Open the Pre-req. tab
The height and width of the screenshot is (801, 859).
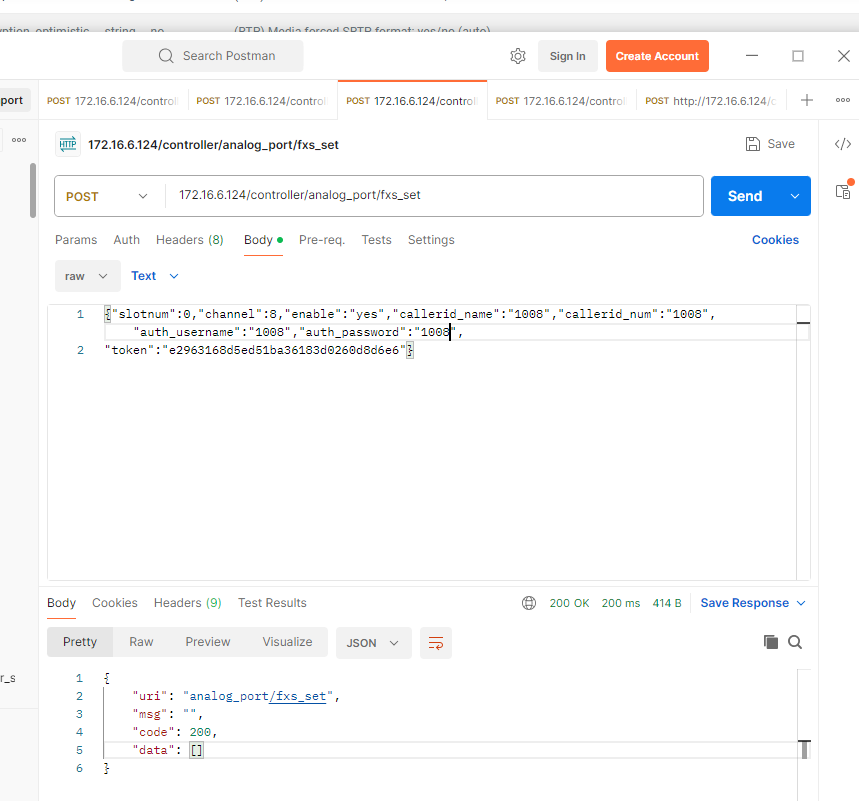click(322, 240)
